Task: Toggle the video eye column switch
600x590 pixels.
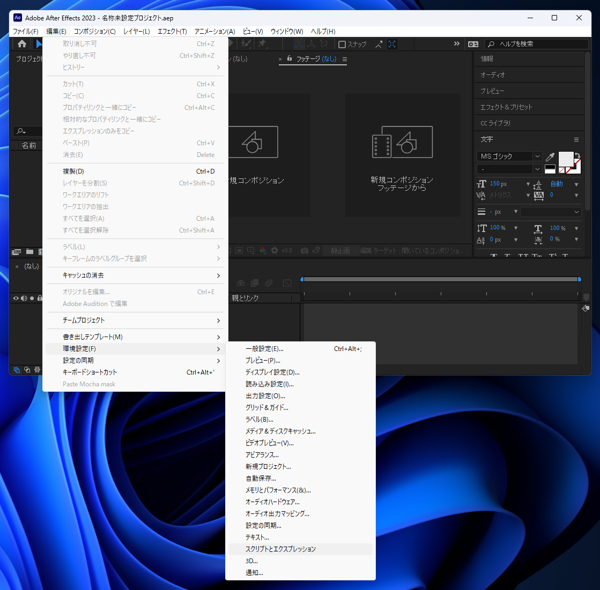Action: point(16,298)
